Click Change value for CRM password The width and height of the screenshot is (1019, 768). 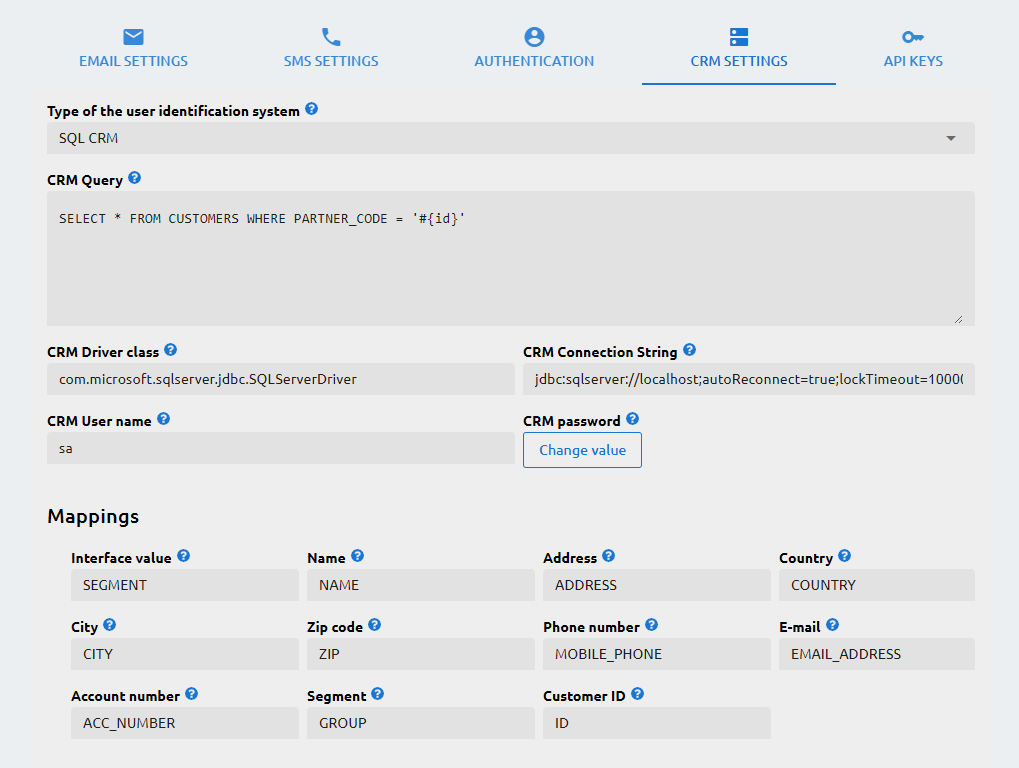click(x=582, y=450)
